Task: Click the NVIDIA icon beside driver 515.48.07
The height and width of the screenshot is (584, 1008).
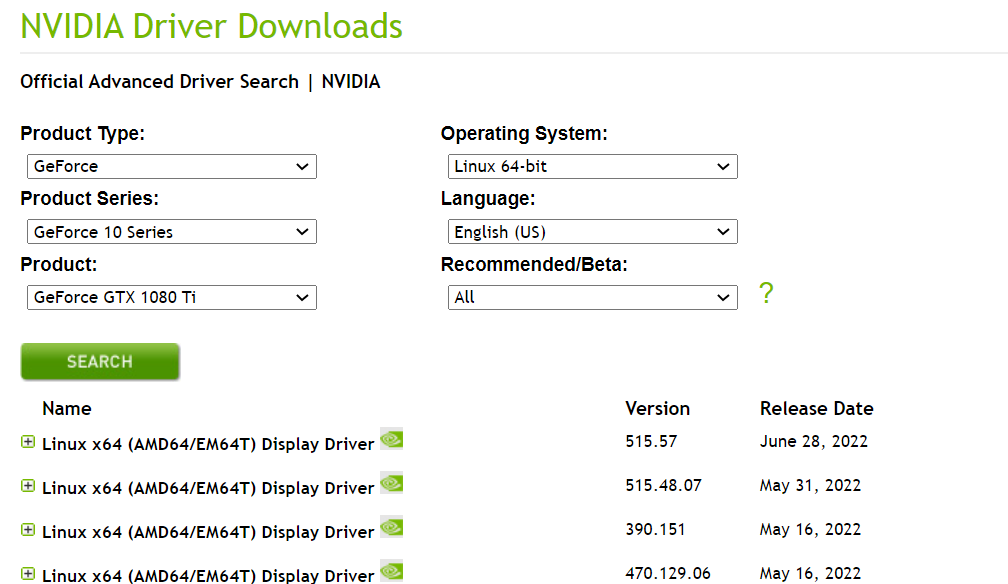Action: pyautogui.click(x=392, y=483)
